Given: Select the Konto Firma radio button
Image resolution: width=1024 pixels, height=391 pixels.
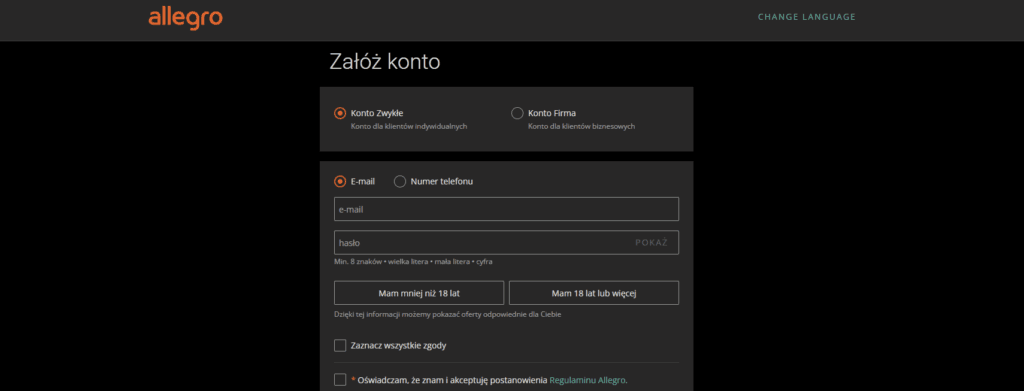Looking at the screenshot, I should [x=517, y=113].
